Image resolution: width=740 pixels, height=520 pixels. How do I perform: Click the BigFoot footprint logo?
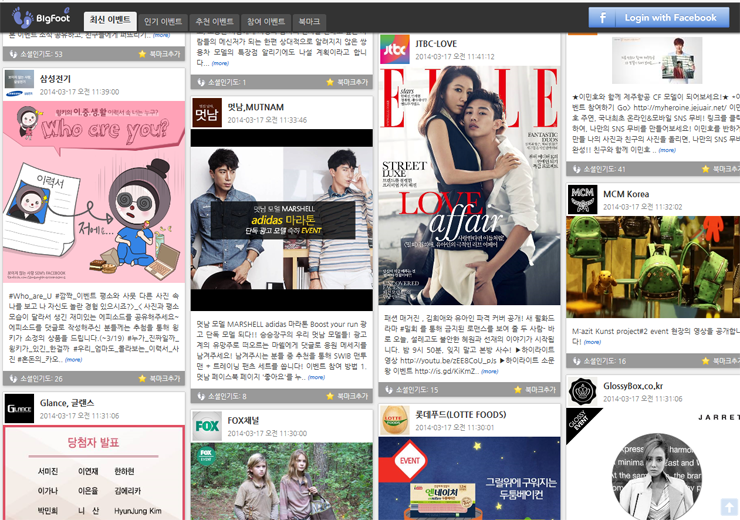tap(42, 17)
